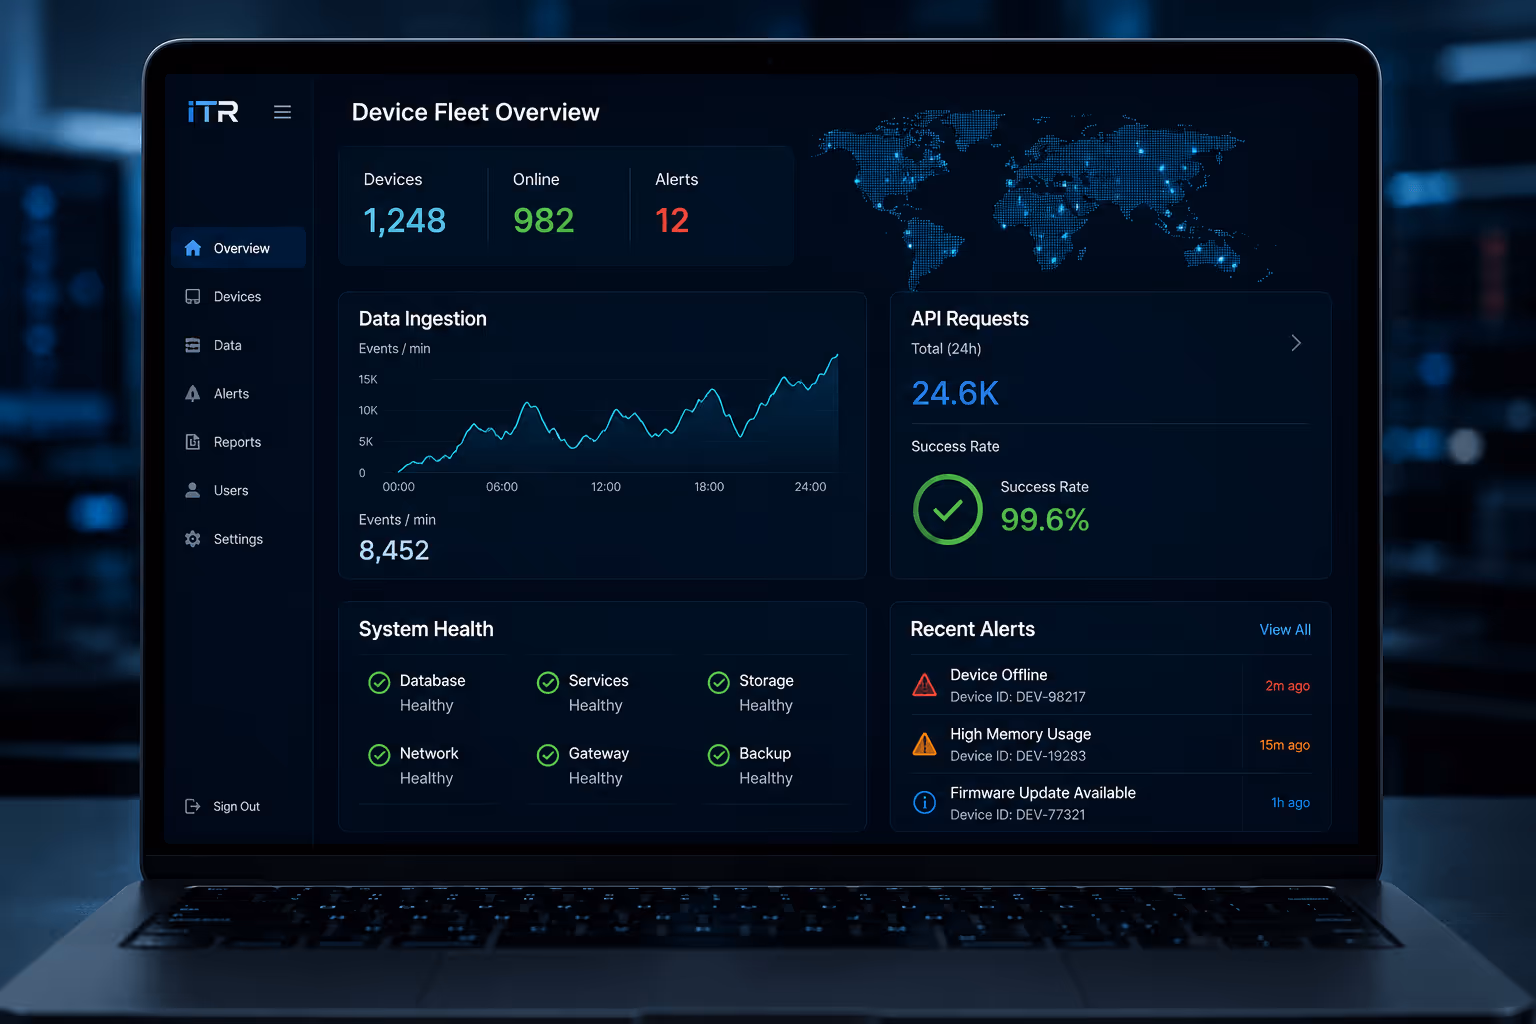The height and width of the screenshot is (1024, 1536).
Task: Click View All in Recent Alerts
Action: (1285, 629)
